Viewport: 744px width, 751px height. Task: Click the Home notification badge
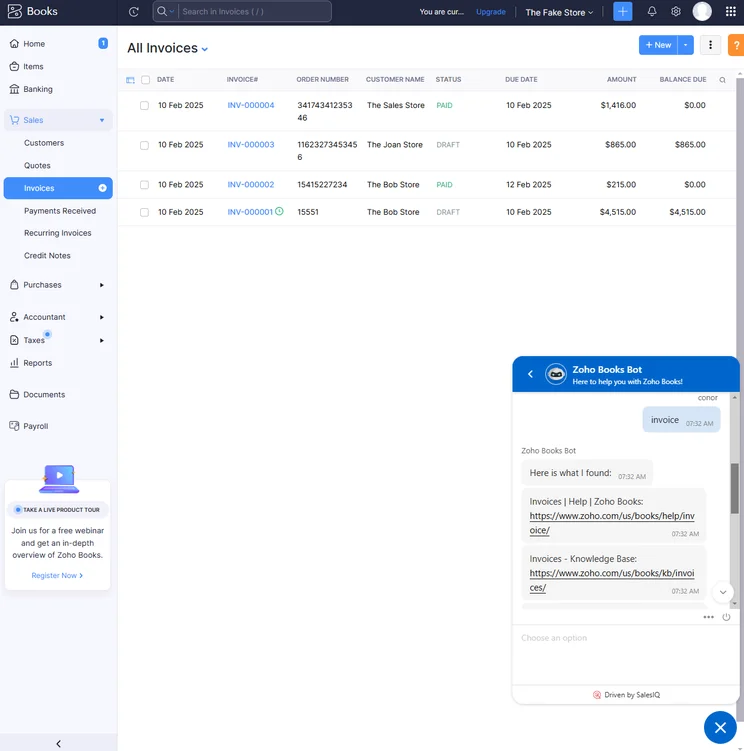pos(103,44)
